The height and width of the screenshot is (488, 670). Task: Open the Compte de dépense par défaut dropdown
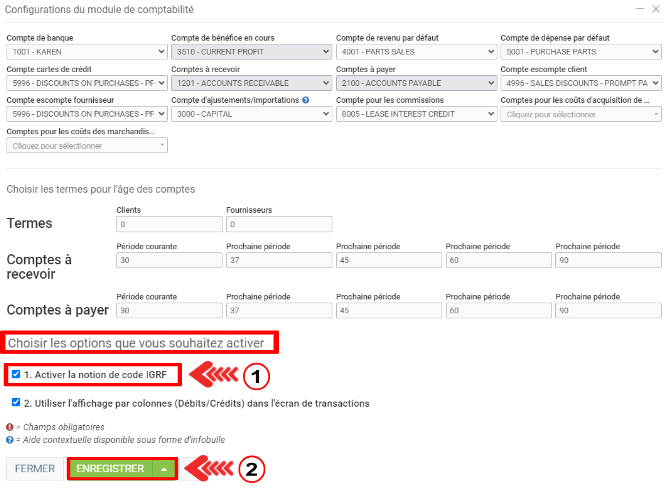[x=578, y=52]
